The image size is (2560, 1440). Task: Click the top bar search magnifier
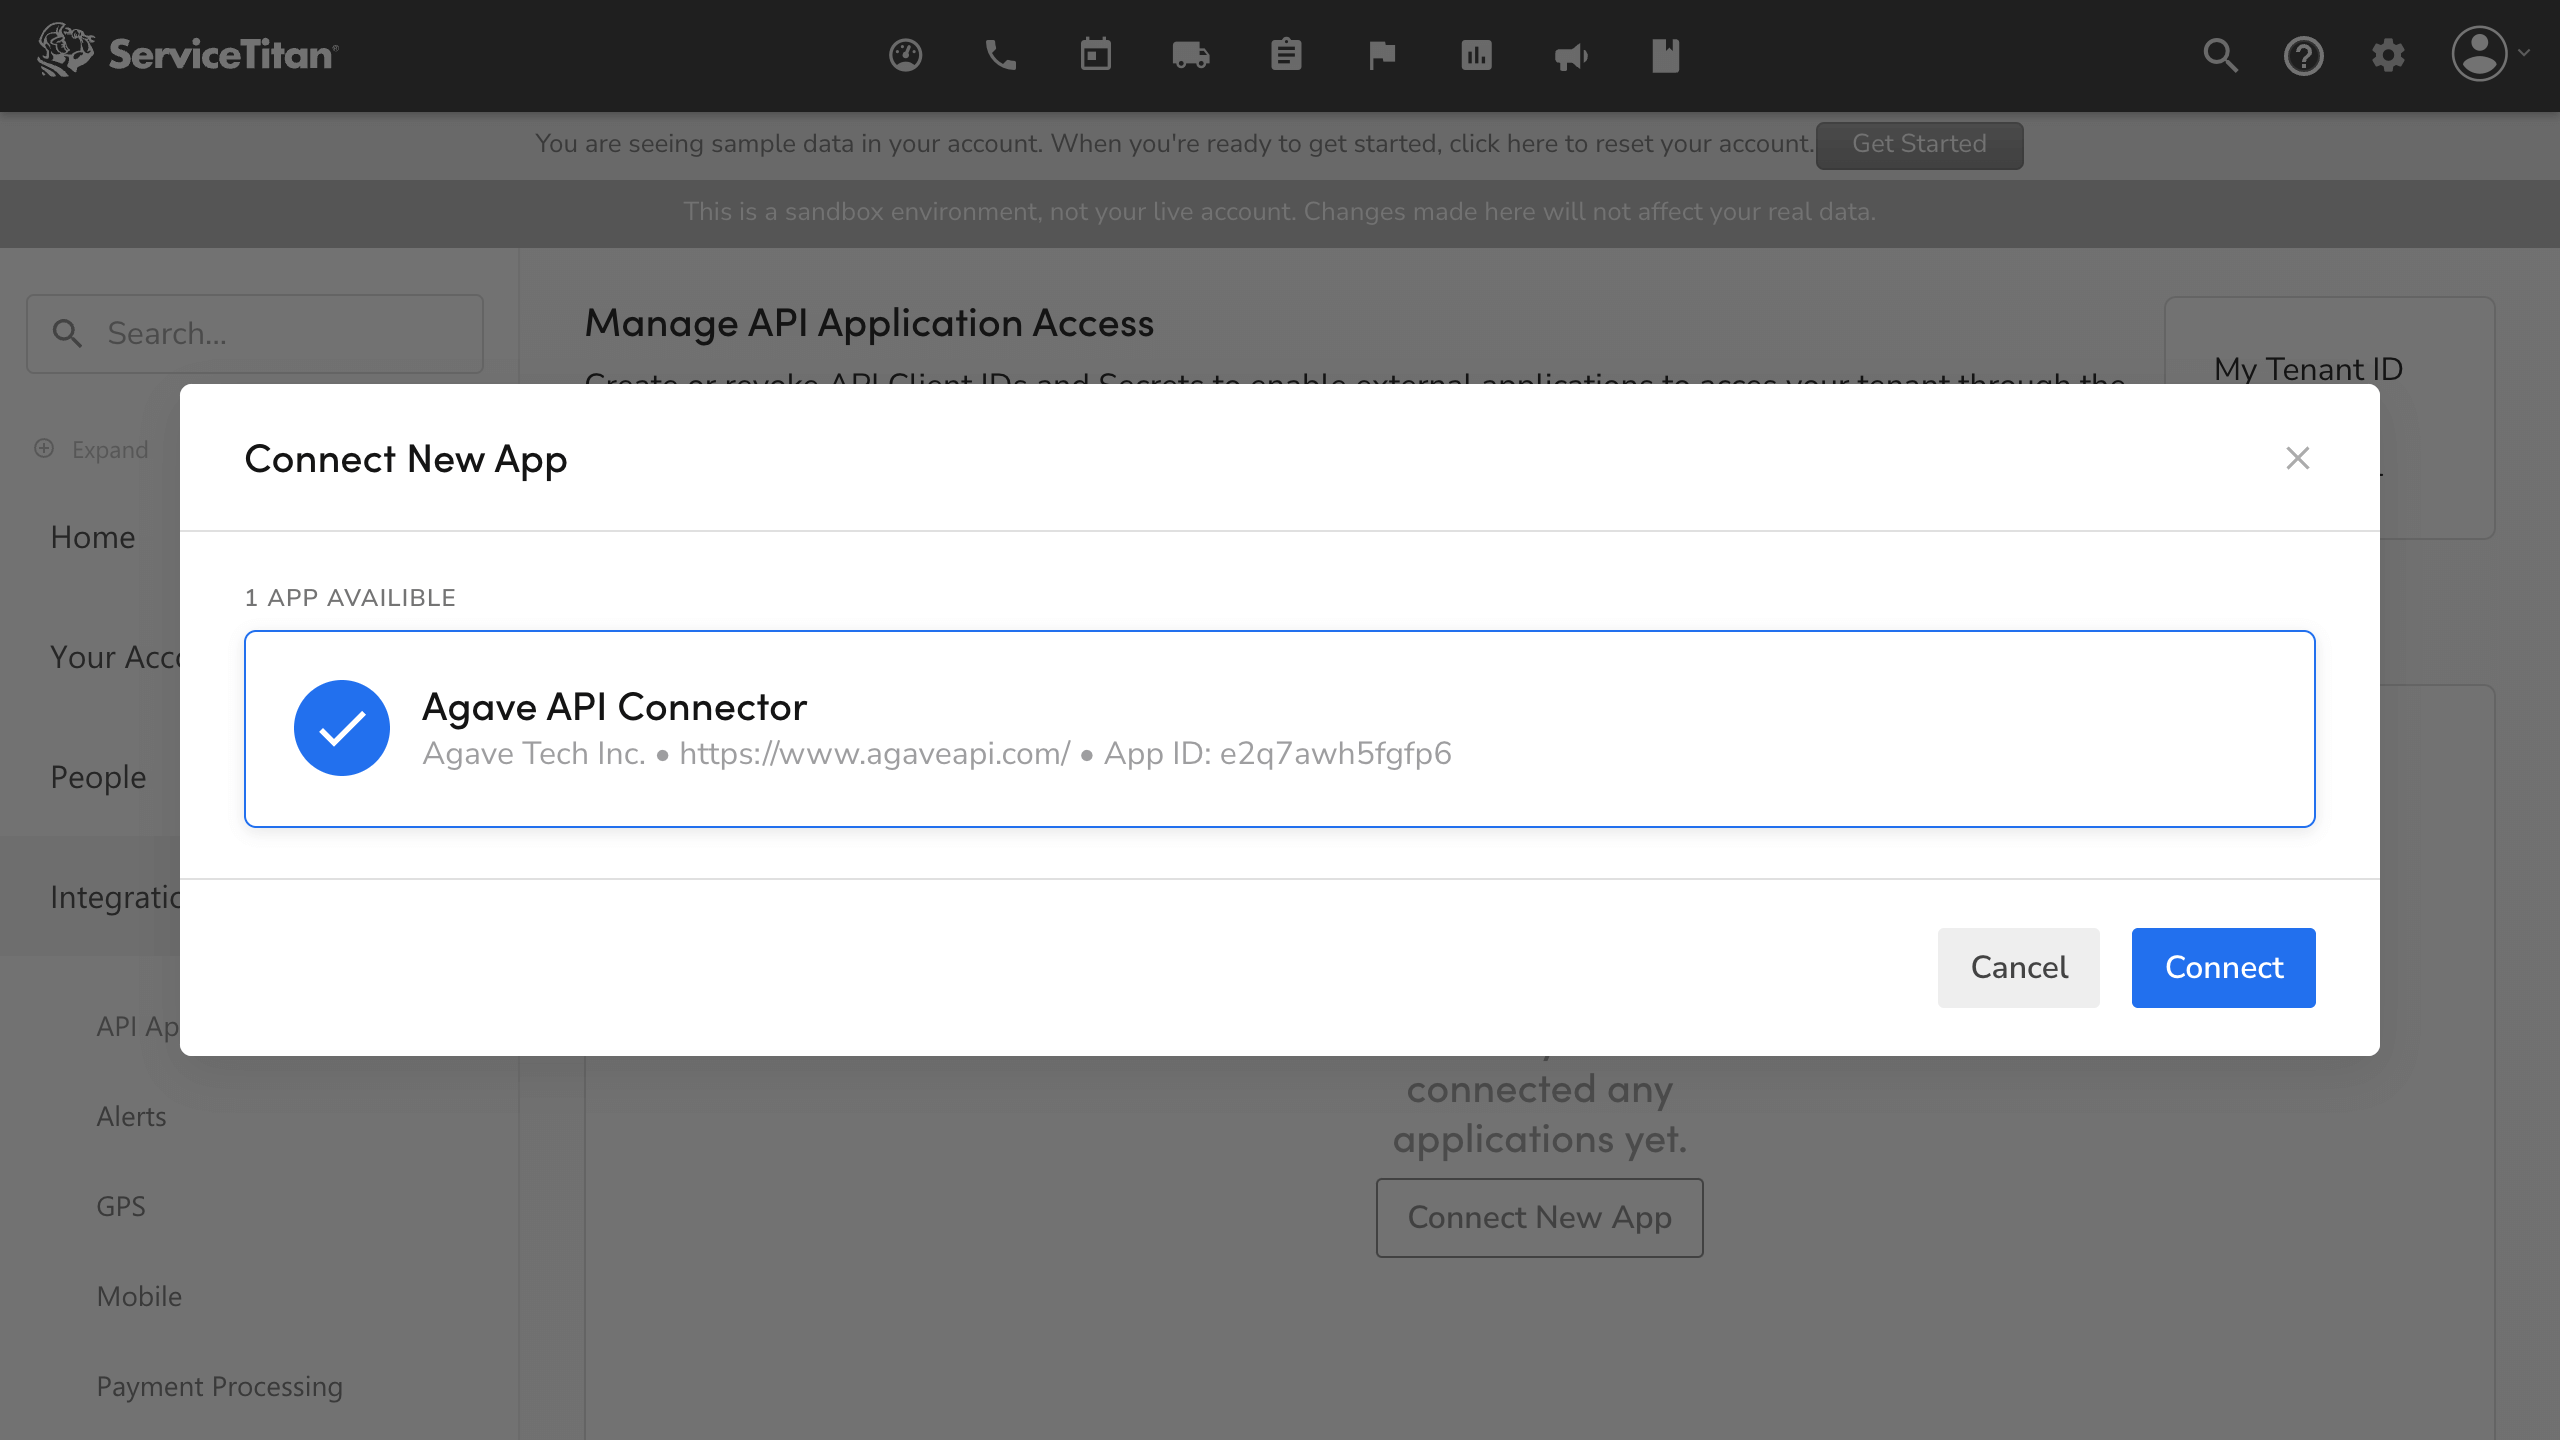pos(2220,55)
